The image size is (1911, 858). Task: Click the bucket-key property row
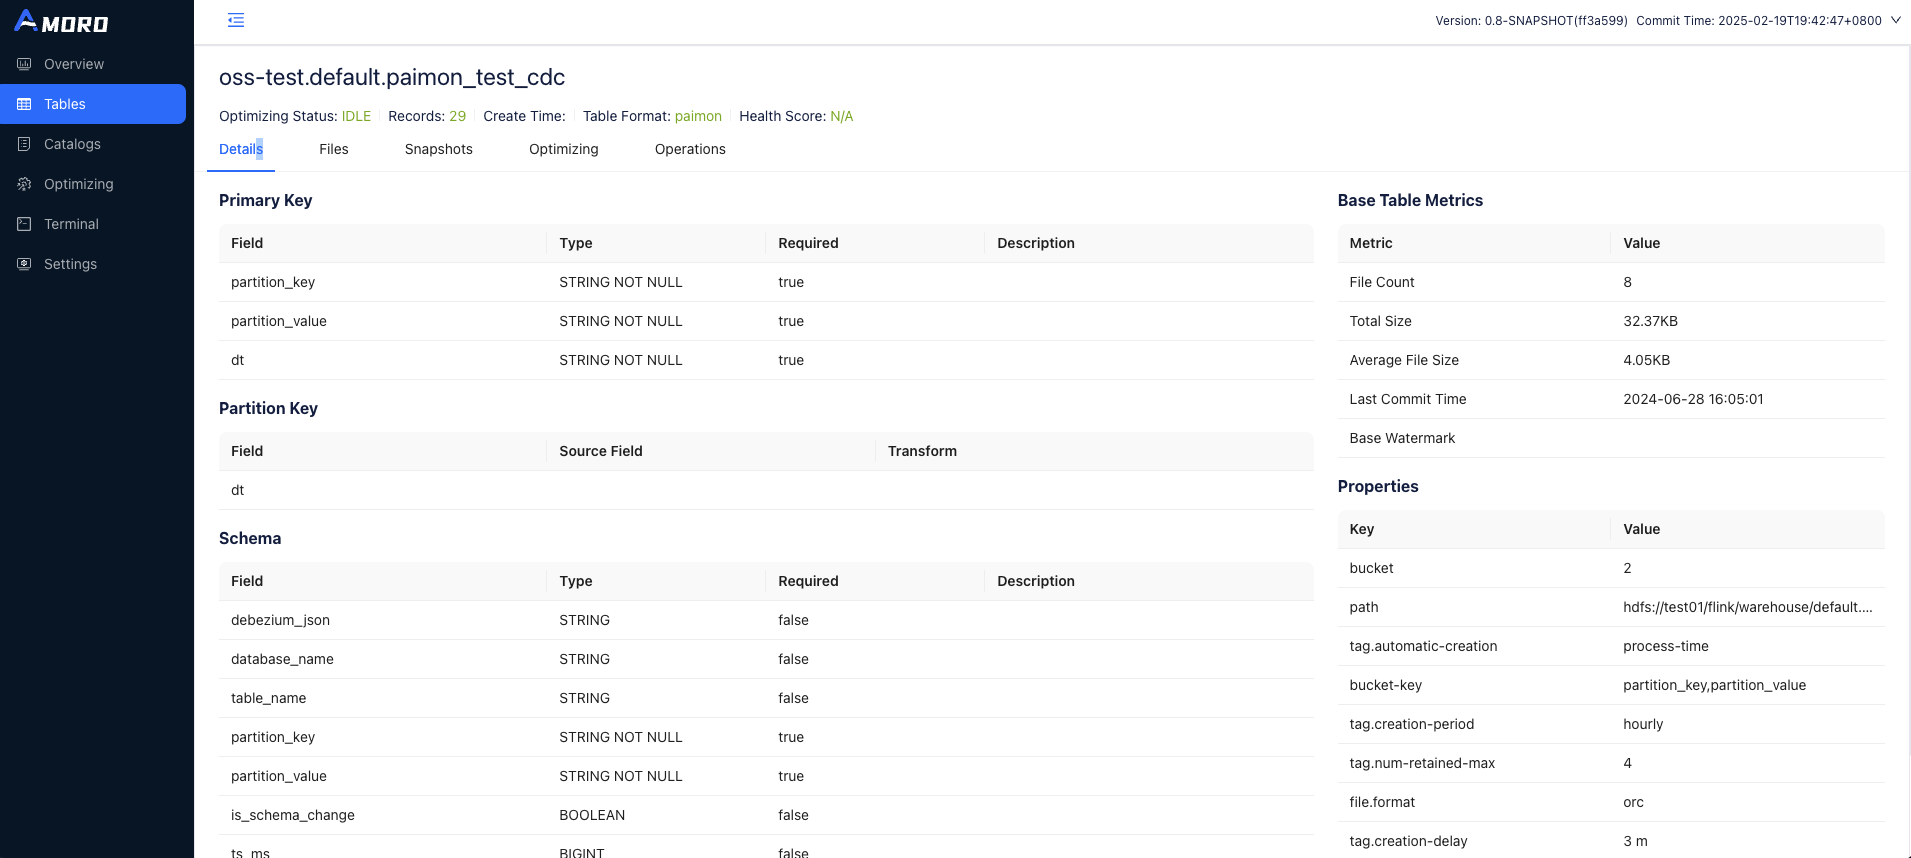click(1610, 685)
